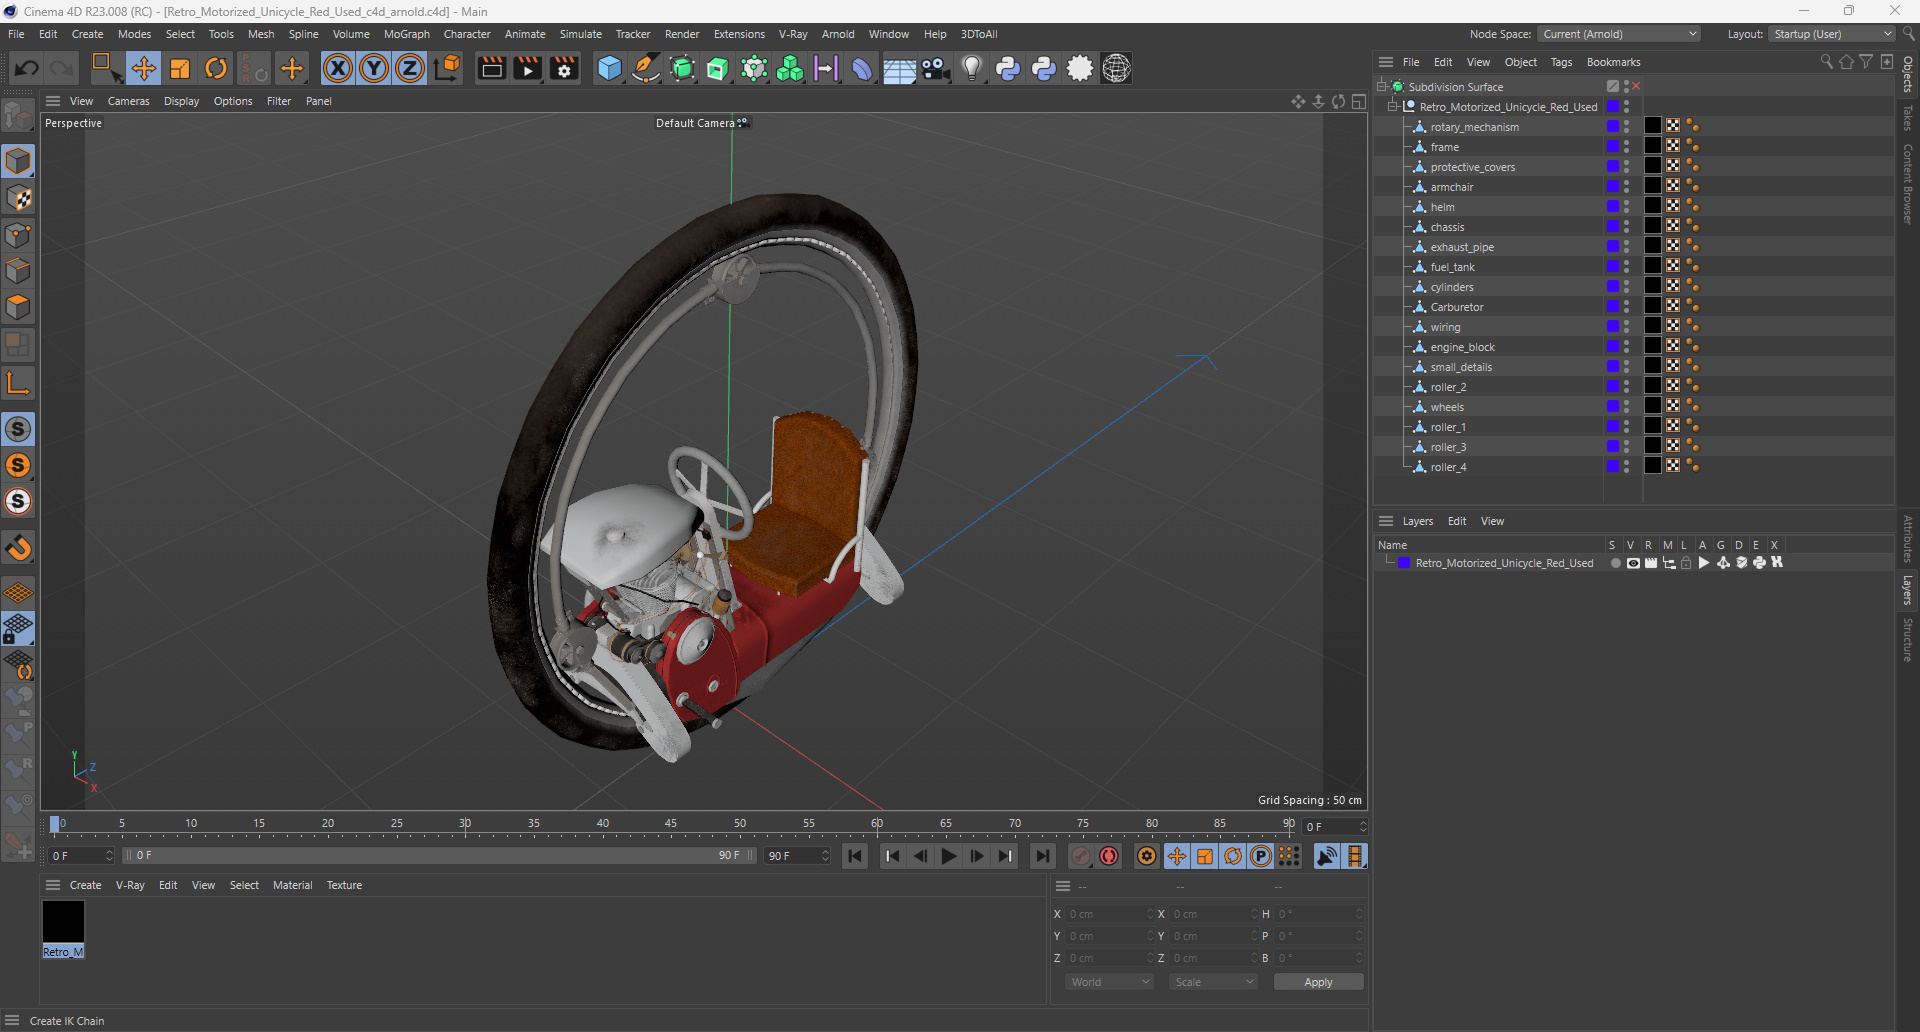Click the light bulb Light icon
The width and height of the screenshot is (1920, 1032).
click(971, 68)
